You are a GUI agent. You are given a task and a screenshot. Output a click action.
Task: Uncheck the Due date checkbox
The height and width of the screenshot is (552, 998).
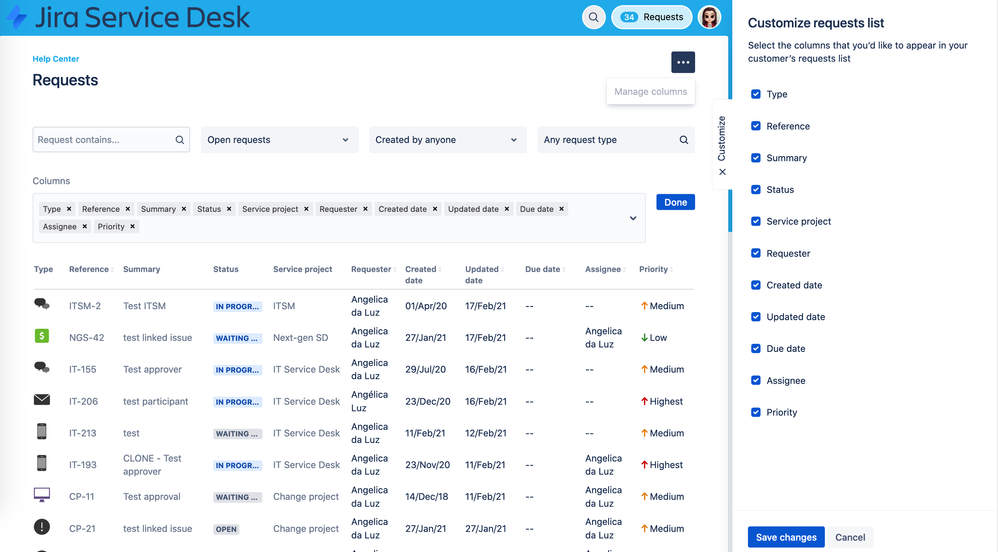coord(756,349)
